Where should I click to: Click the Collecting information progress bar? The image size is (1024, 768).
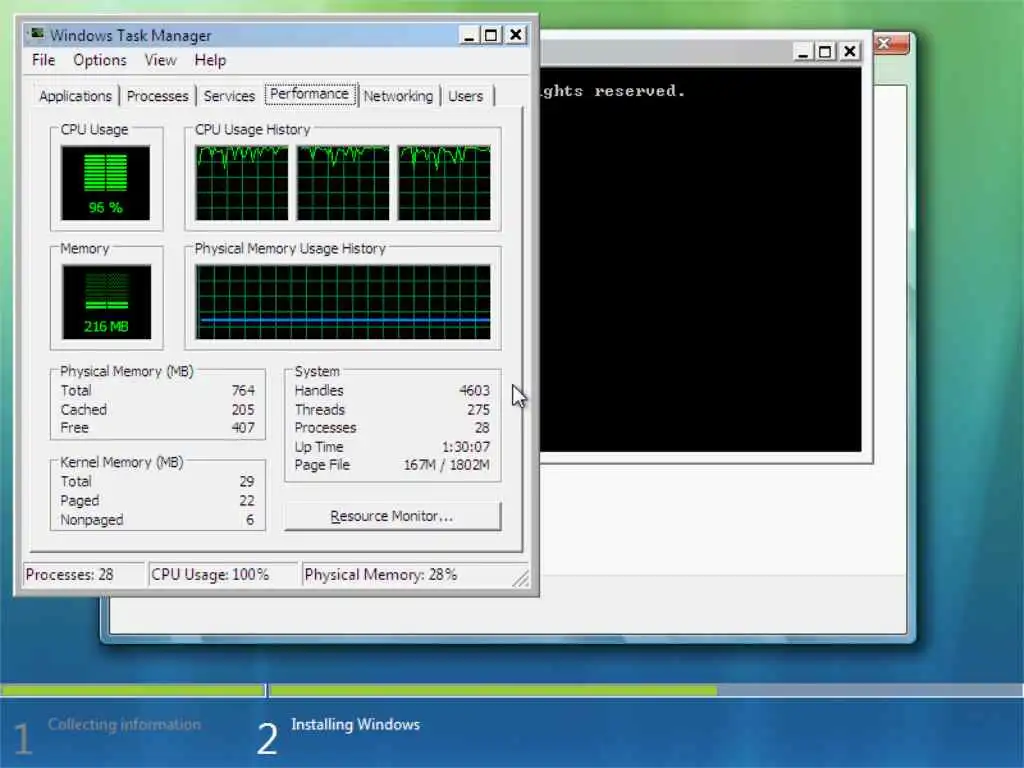133,690
